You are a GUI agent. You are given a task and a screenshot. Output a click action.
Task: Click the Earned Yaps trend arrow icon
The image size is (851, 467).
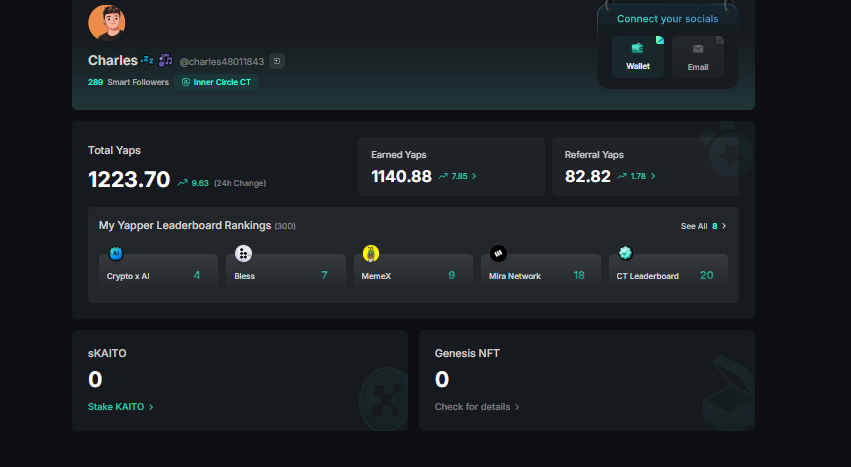click(443, 176)
